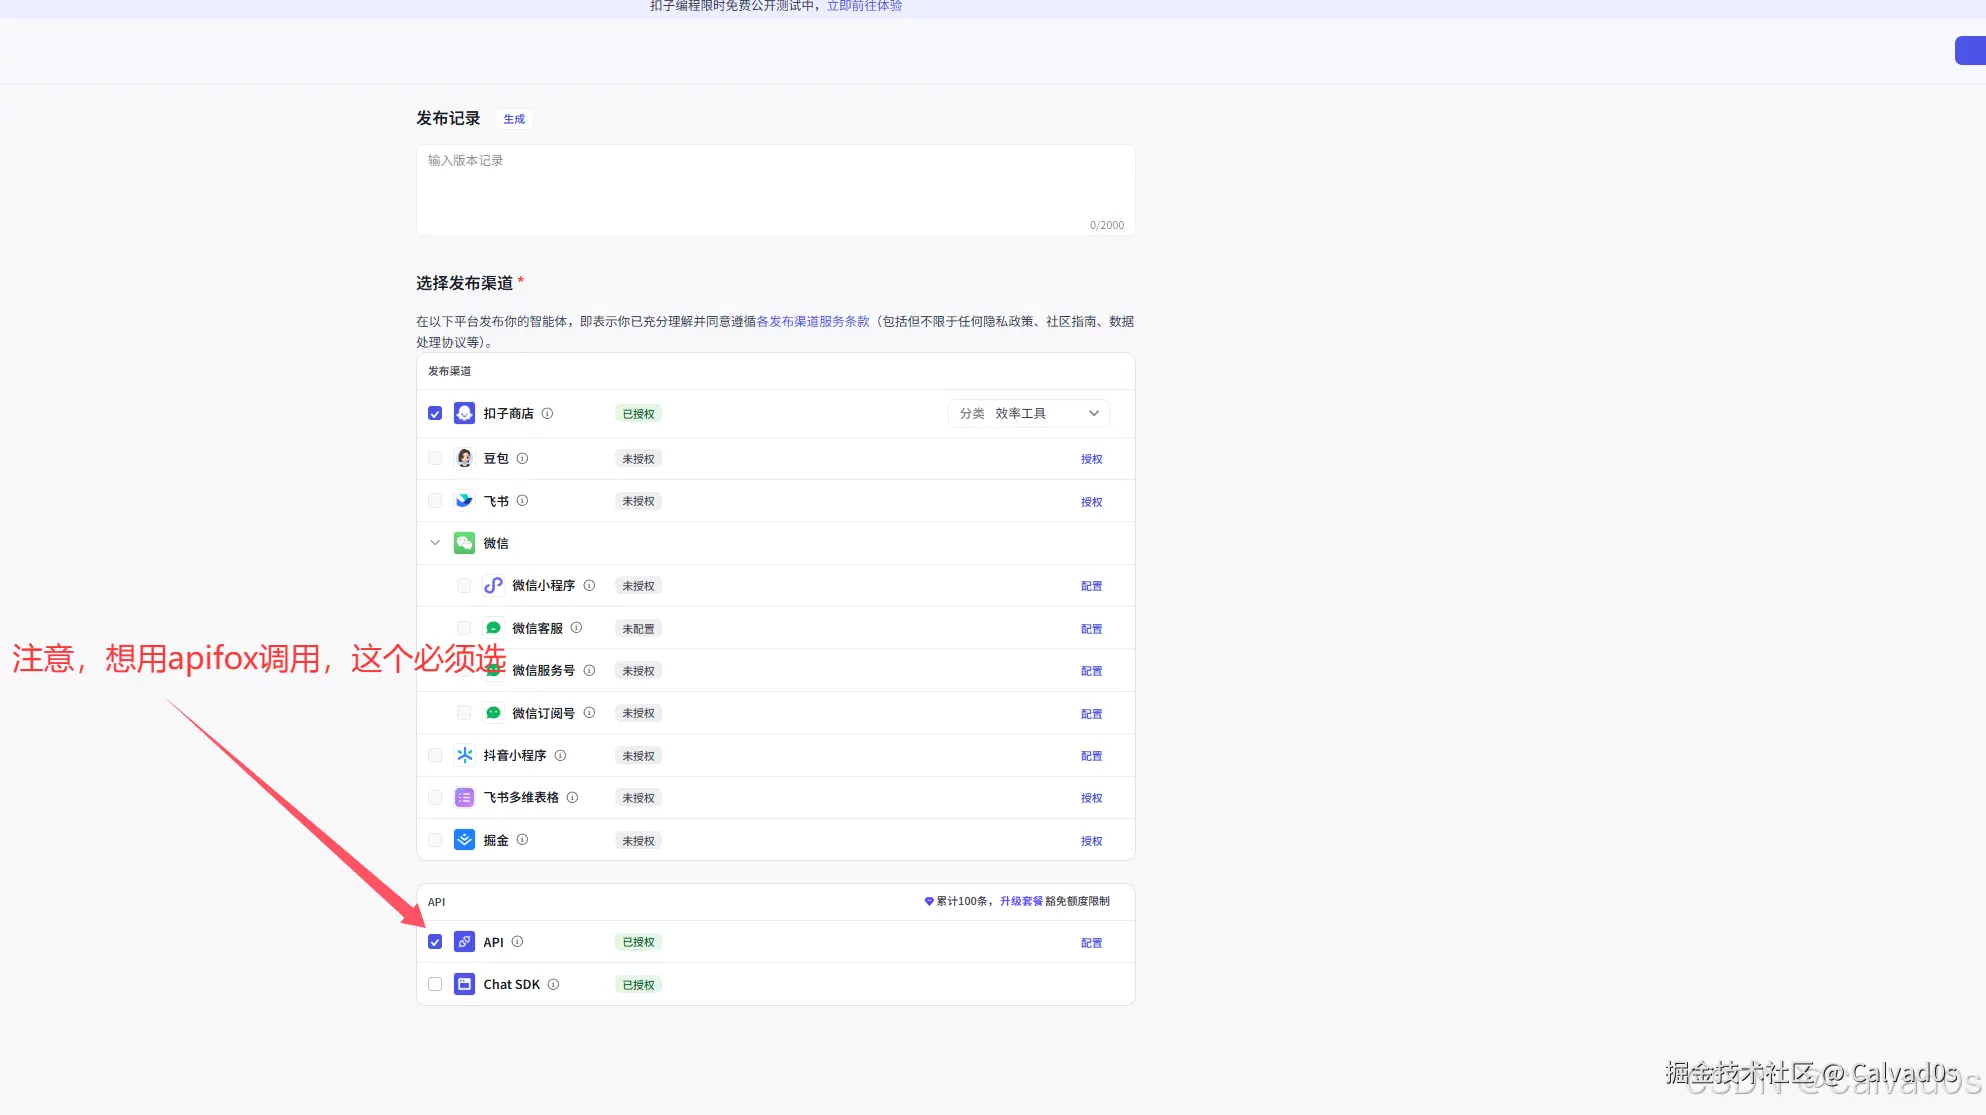Click the 飞书 bird logo icon
1986x1115 pixels.
[464, 501]
